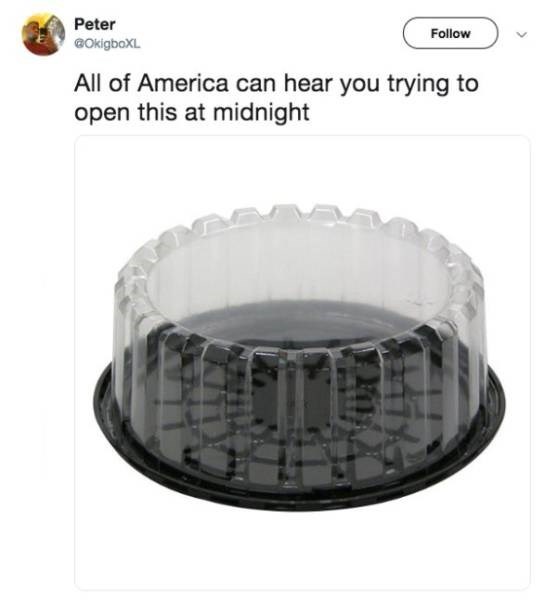Click Peter's profile avatar picture
Screen dimensions: 557x600
tap(43, 34)
